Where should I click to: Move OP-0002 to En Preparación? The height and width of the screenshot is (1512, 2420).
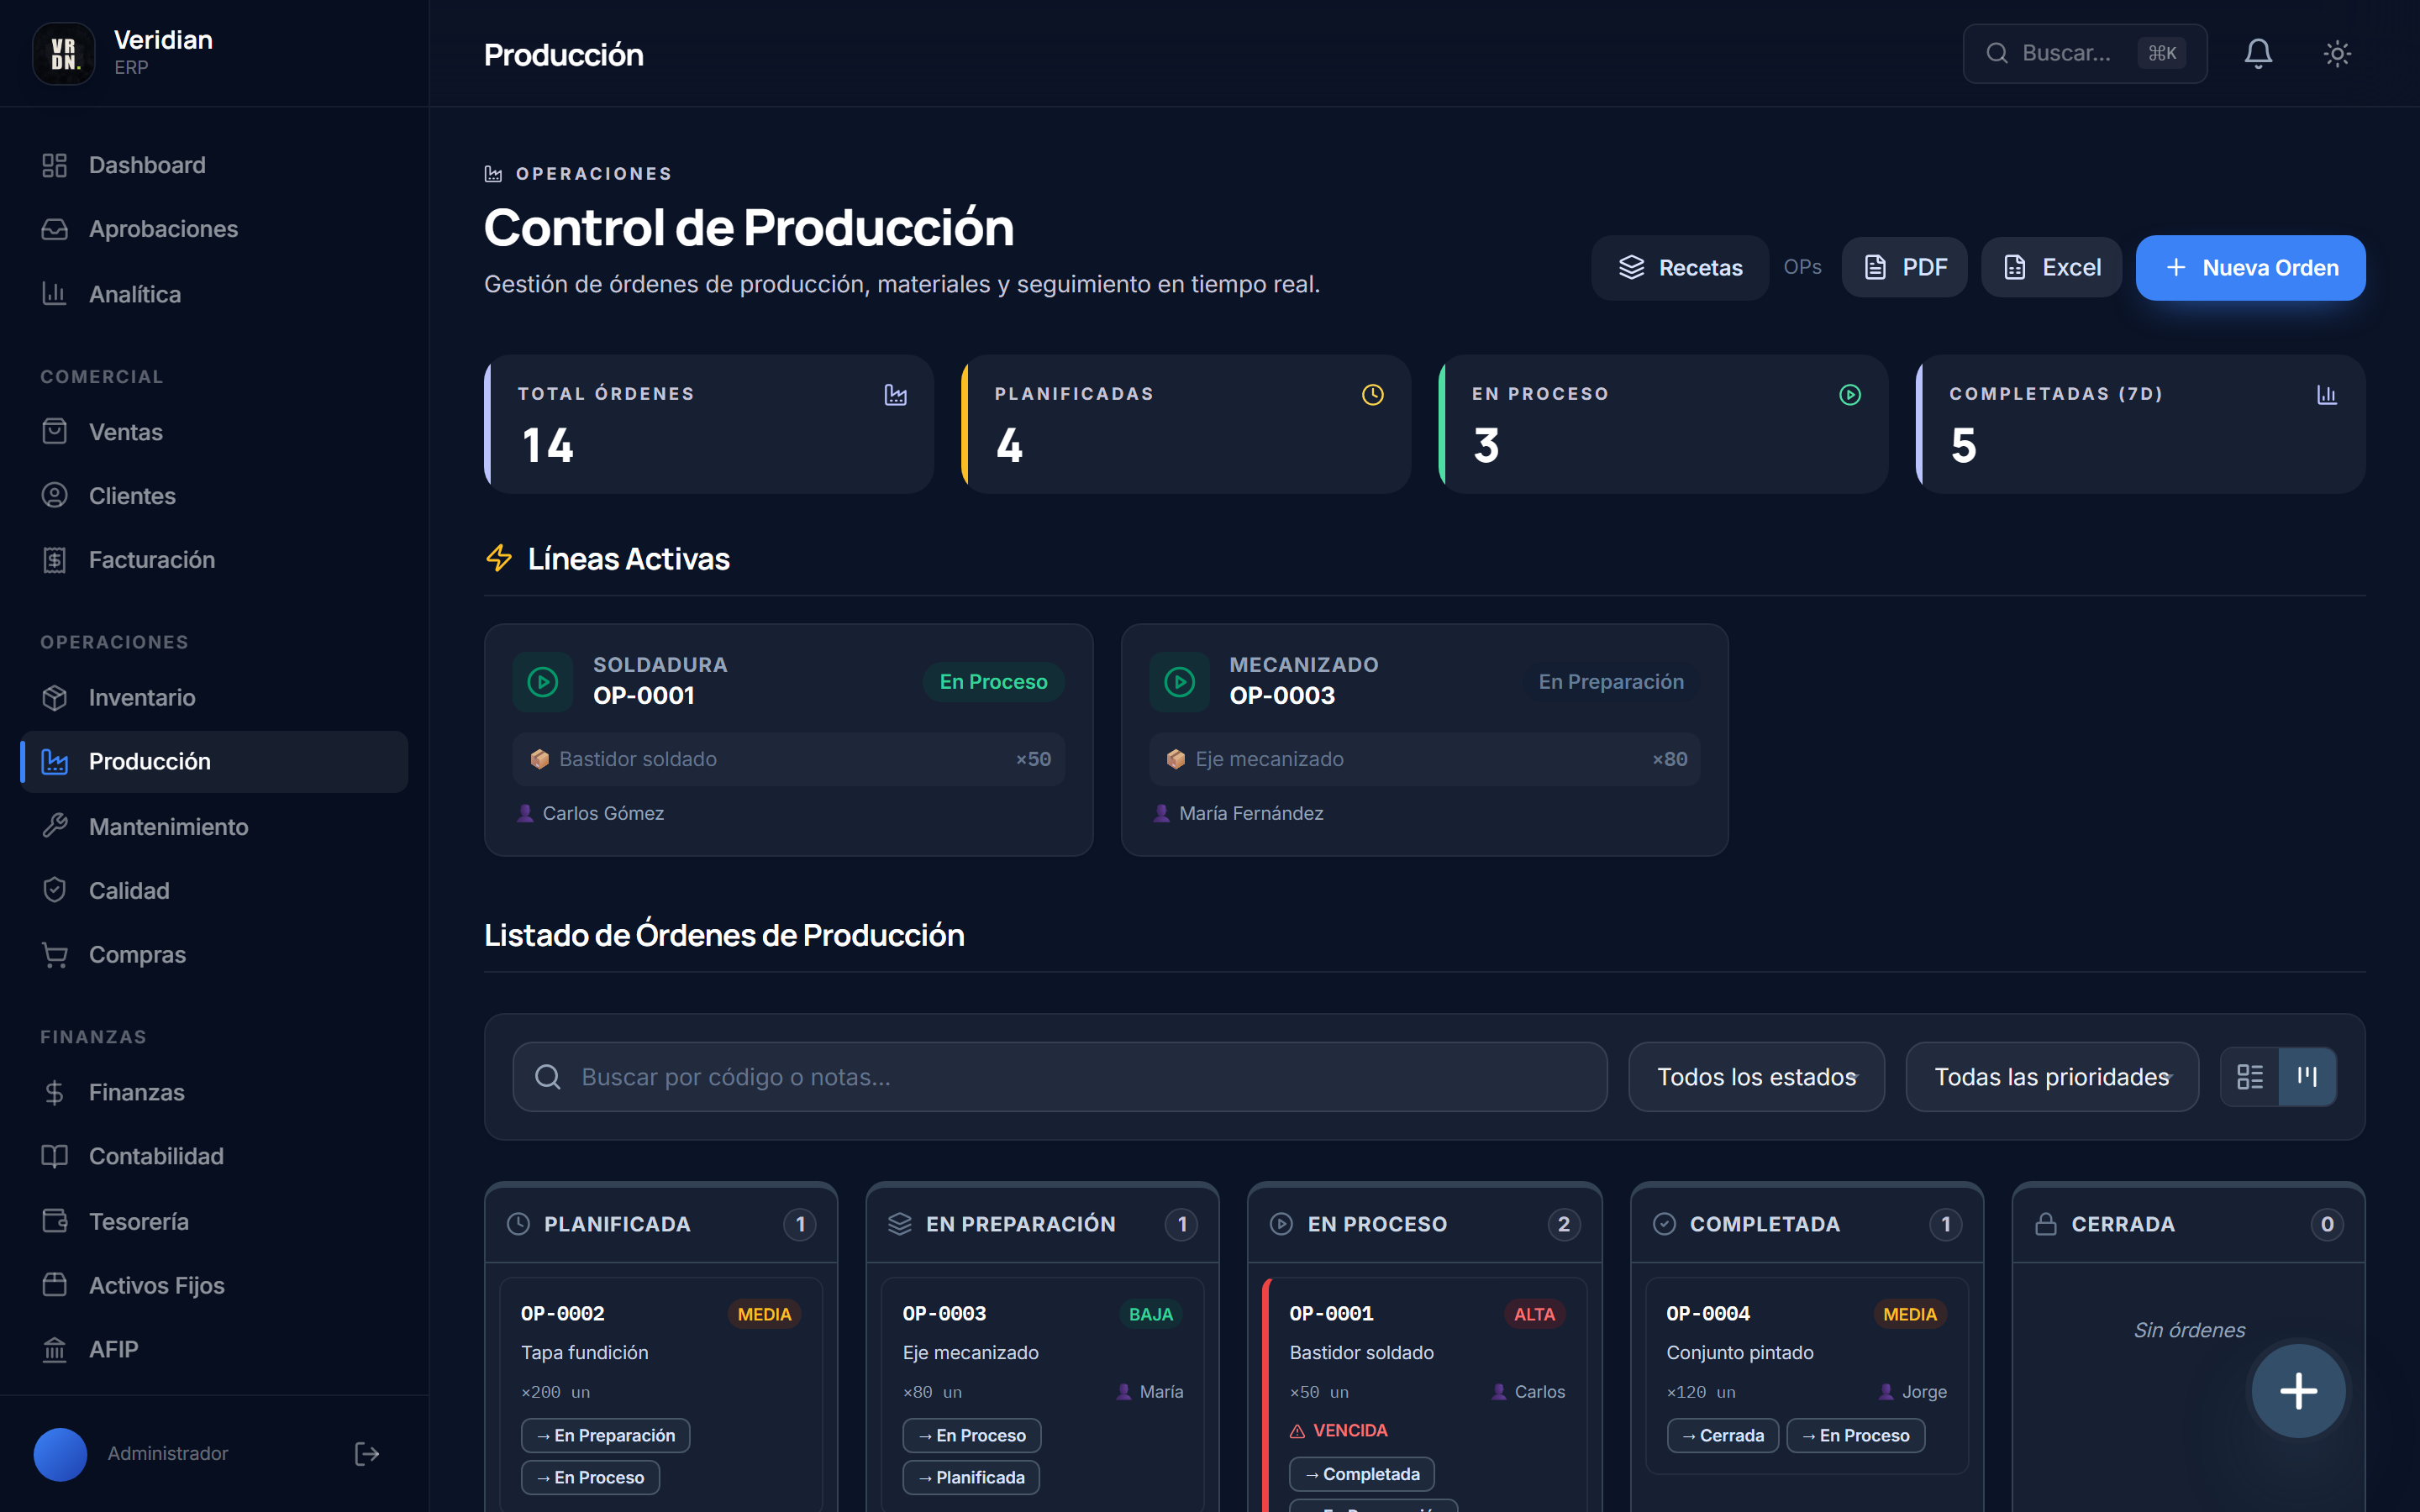605,1435
